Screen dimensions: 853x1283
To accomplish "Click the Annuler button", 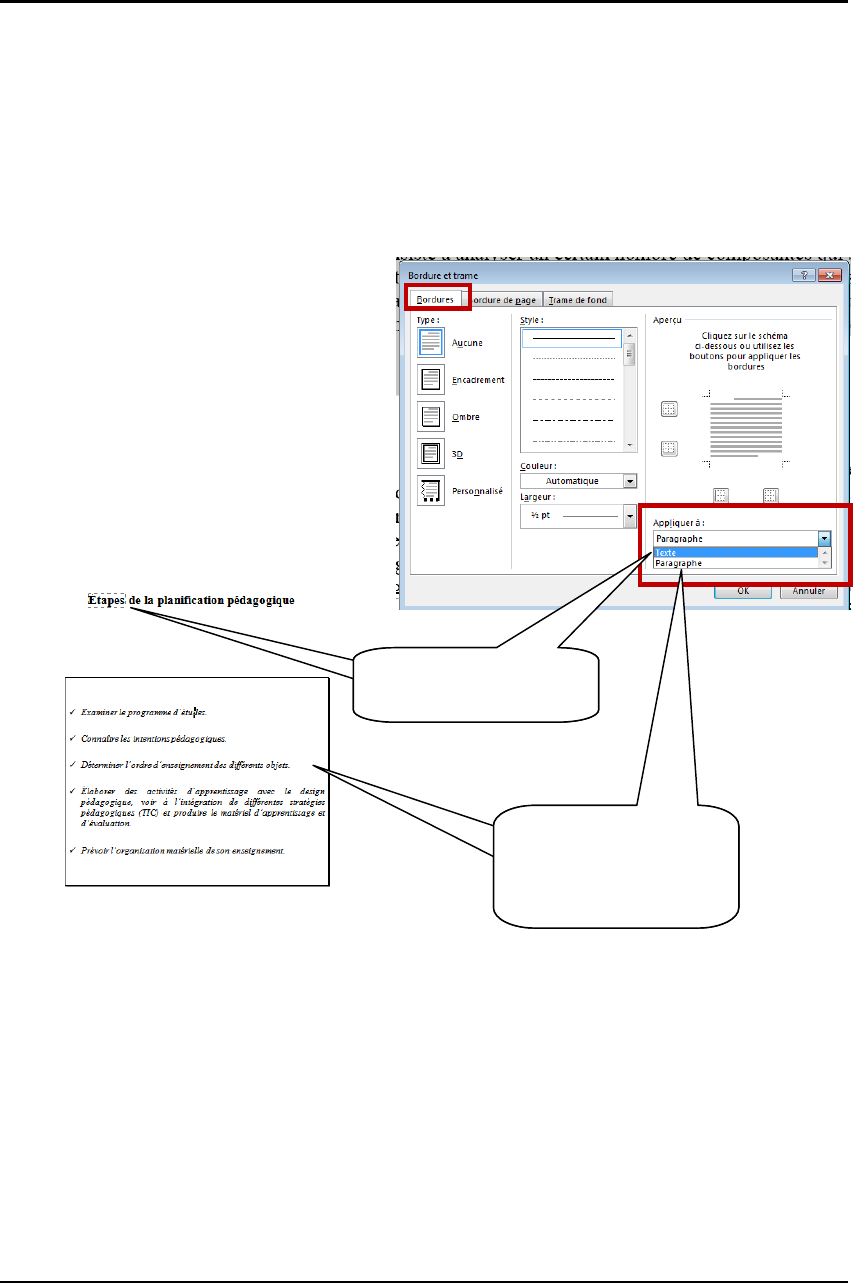I will [x=809, y=591].
